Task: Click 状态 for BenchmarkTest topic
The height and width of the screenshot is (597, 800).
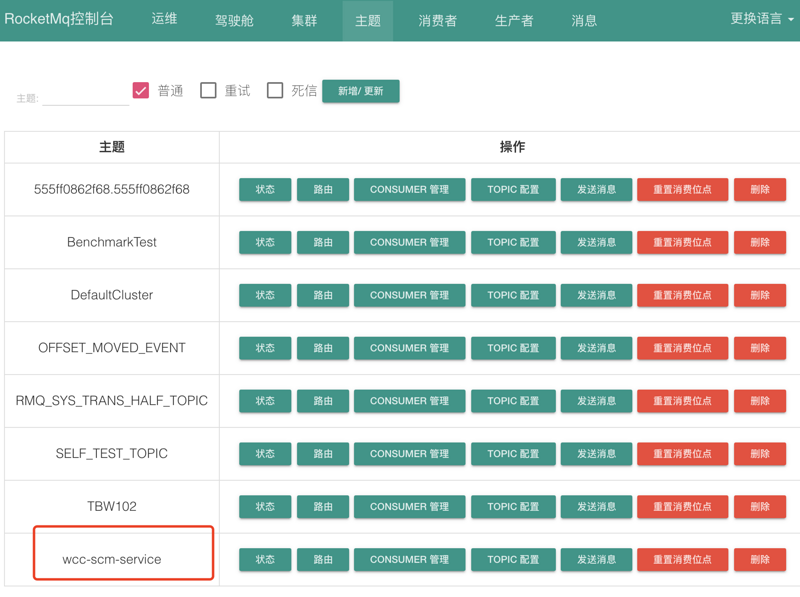Action: click(x=265, y=242)
